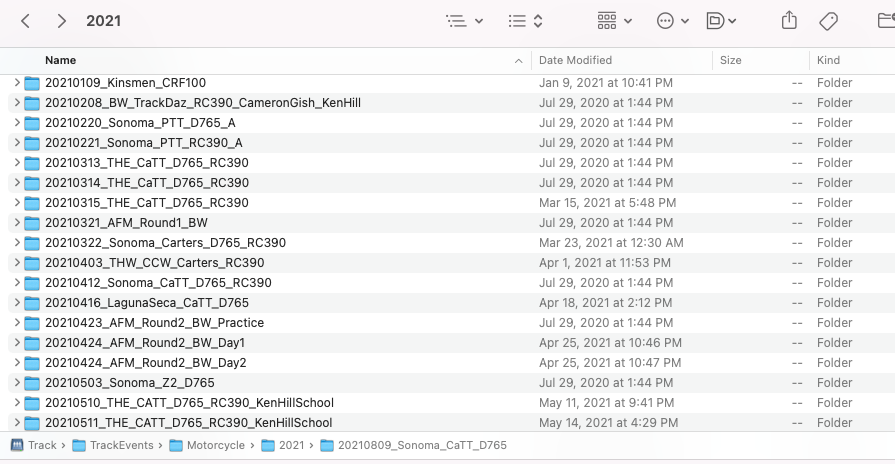Sort by the Name column header

(61, 60)
